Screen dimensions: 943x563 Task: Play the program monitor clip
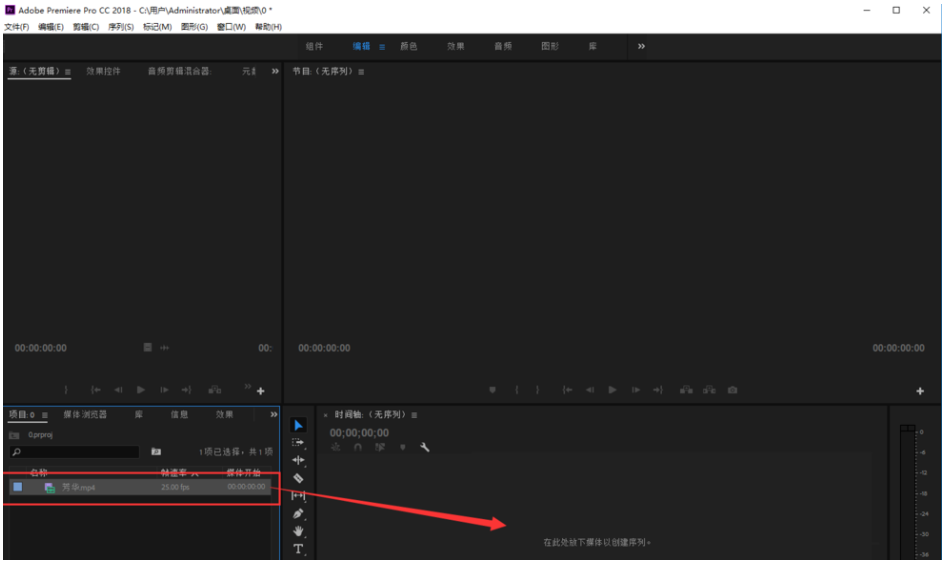click(x=612, y=390)
